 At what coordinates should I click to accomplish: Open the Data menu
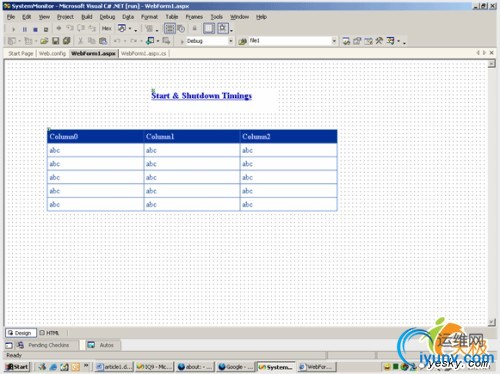click(128, 17)
